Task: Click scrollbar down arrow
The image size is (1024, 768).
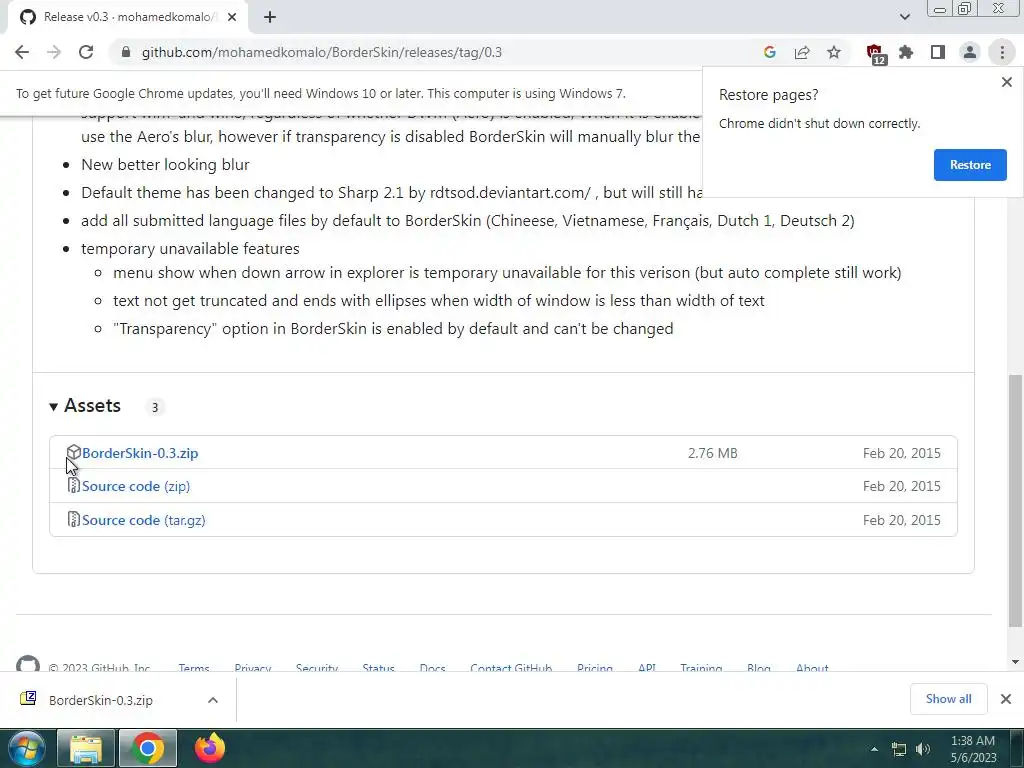Action: (x=1015, y=662)
